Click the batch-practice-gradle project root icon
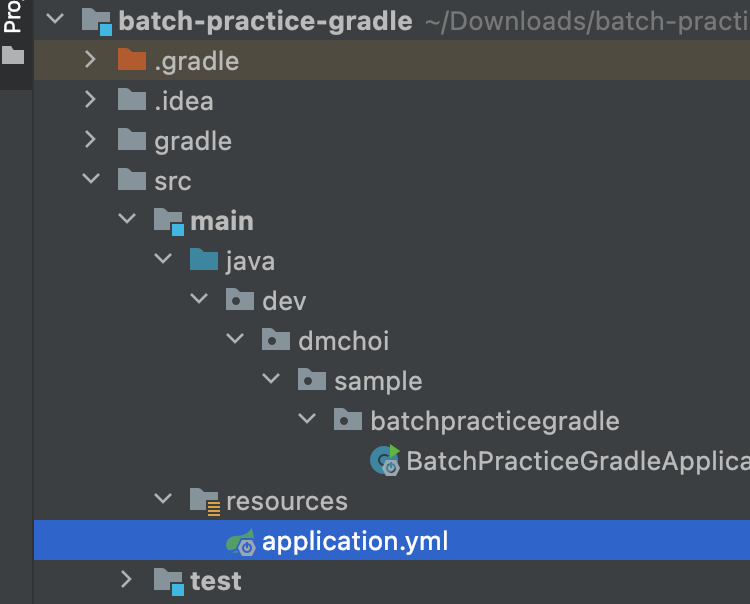The image size is (750, 604). coord(96,20)
